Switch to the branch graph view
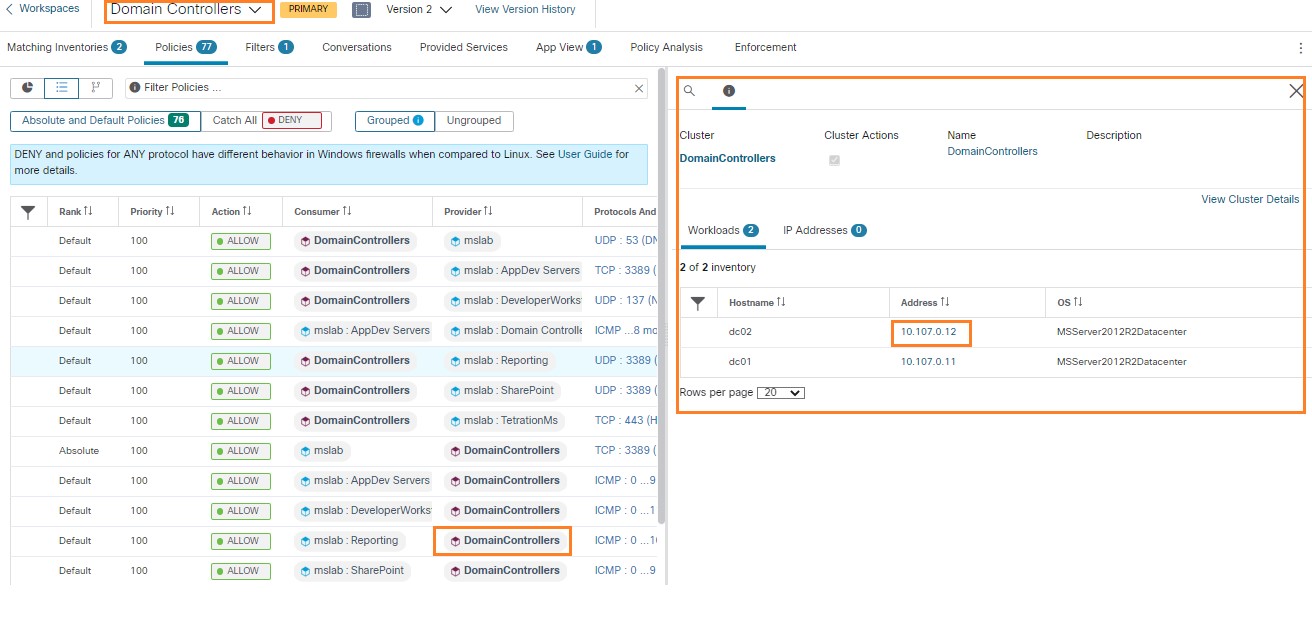Screen dimensions: 1312x623 tap(96, 88)
